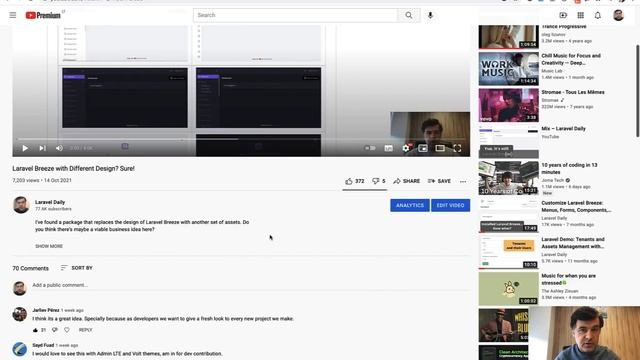Image resolution: width=640 pixels, height=360 pixels.
Task: Dislike Jarlen Pérez's comment
Action: click(x=55, y=330)
